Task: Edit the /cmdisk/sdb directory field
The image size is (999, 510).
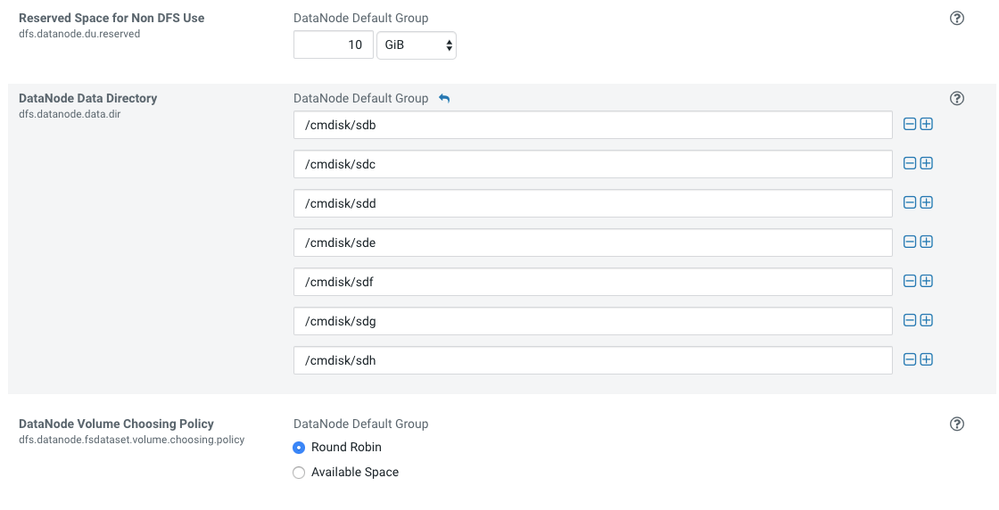Action: click(593, 125)
